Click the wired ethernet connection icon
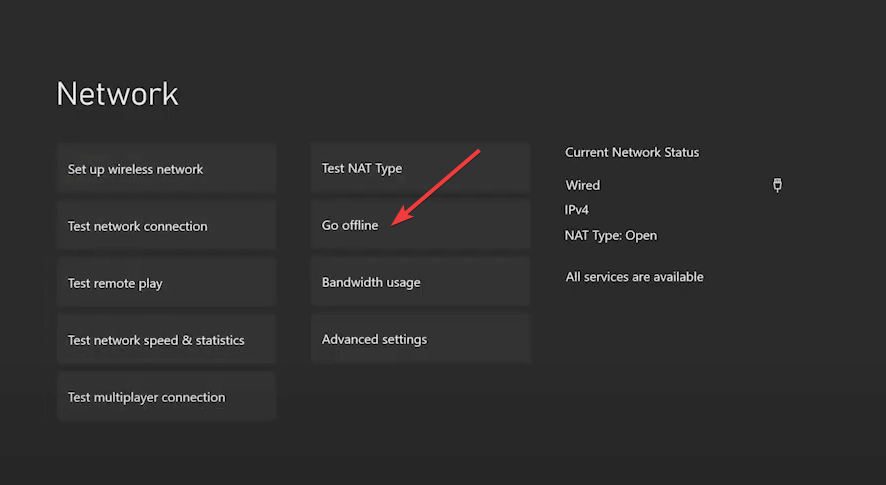Screen dimensions: 886x485 (778, 185)
